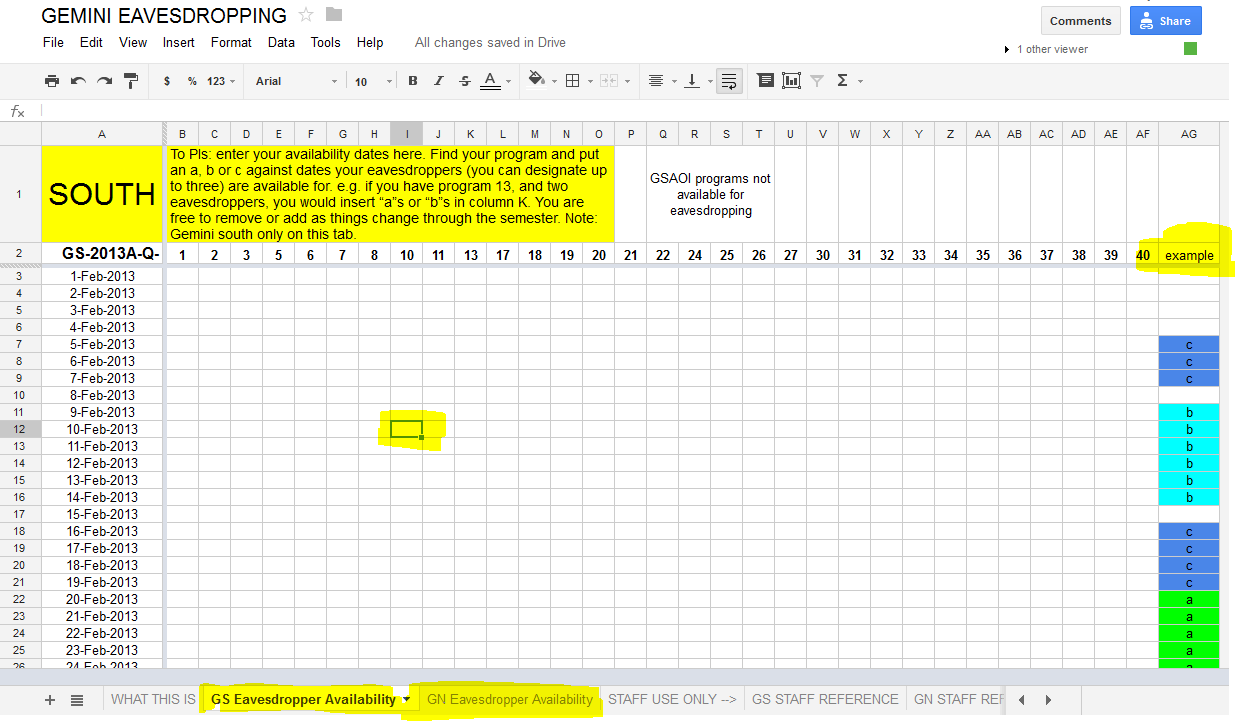Screen dimensions: 1235x721
Task: Star the GEMINI EAVESDROPPING document
Action: (x=307, y=14)
